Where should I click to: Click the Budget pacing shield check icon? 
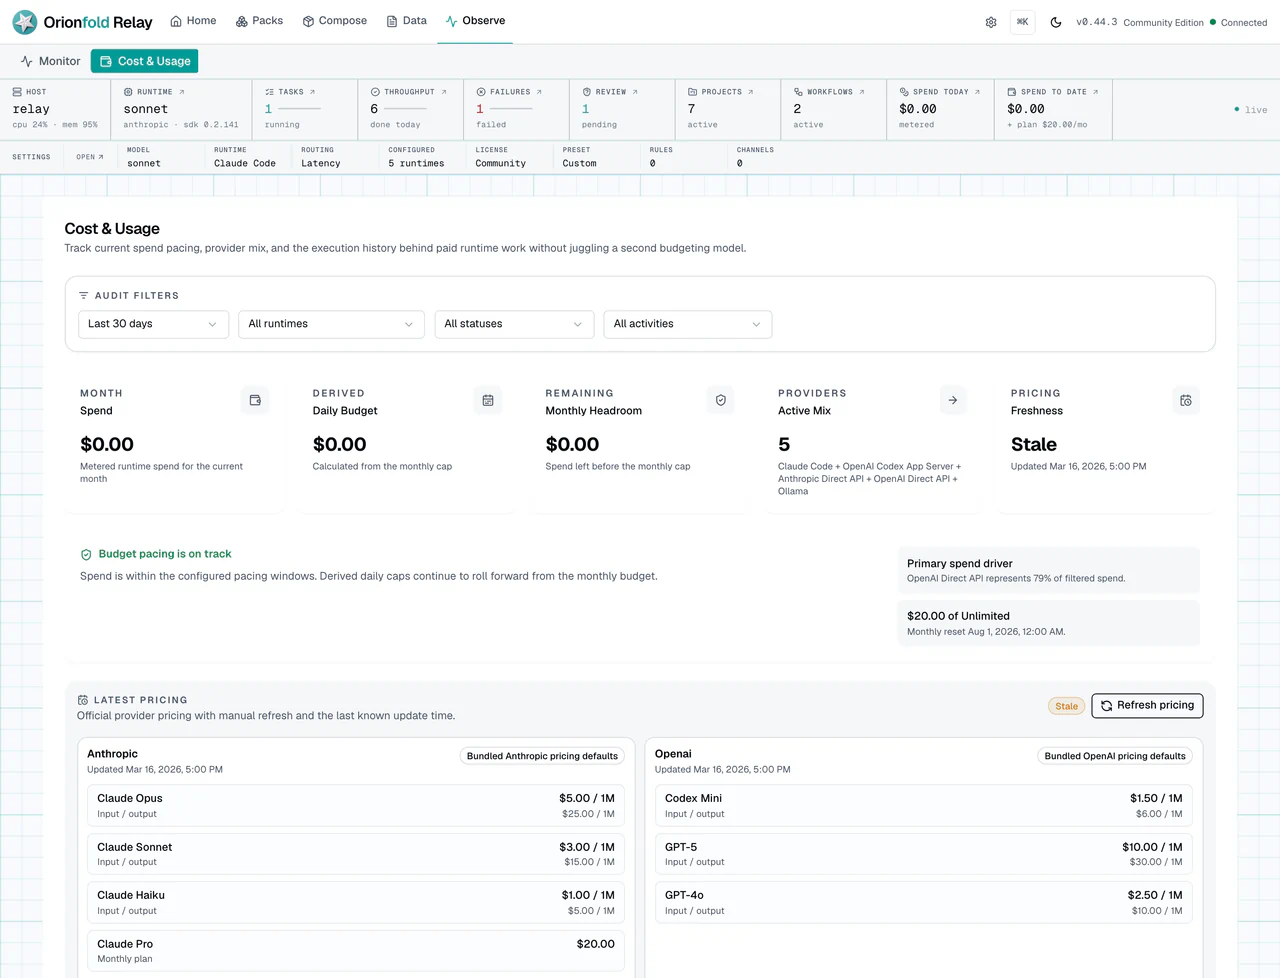(86, 554)
